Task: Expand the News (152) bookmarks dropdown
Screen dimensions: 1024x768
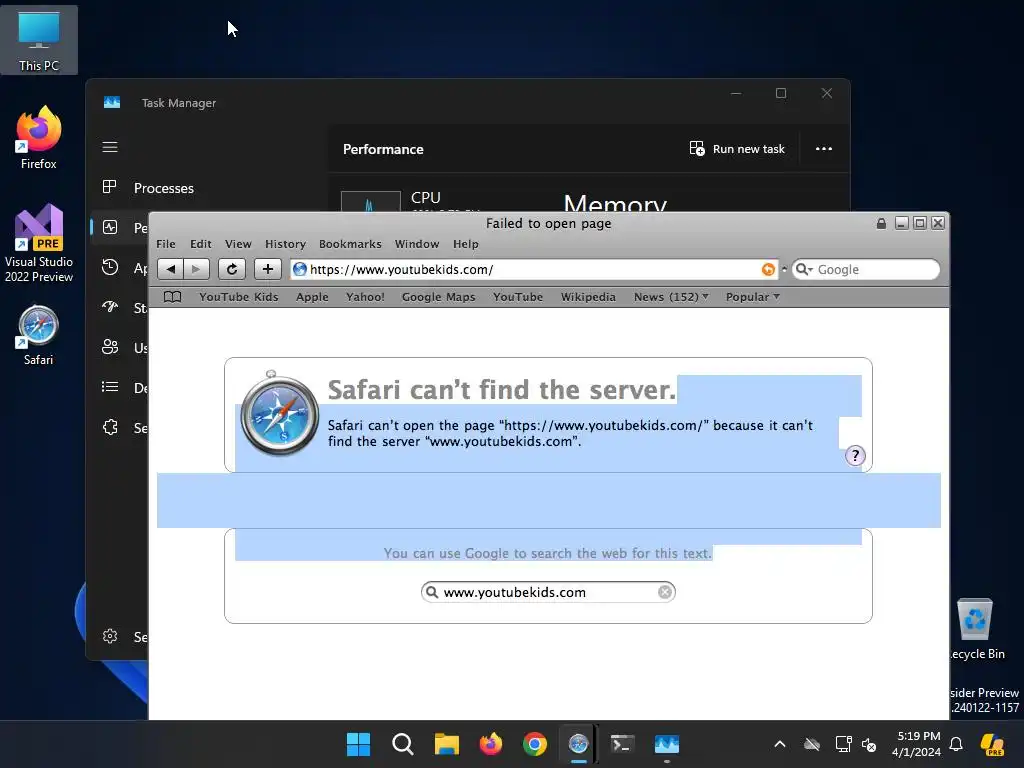Action: pos(671,296)
